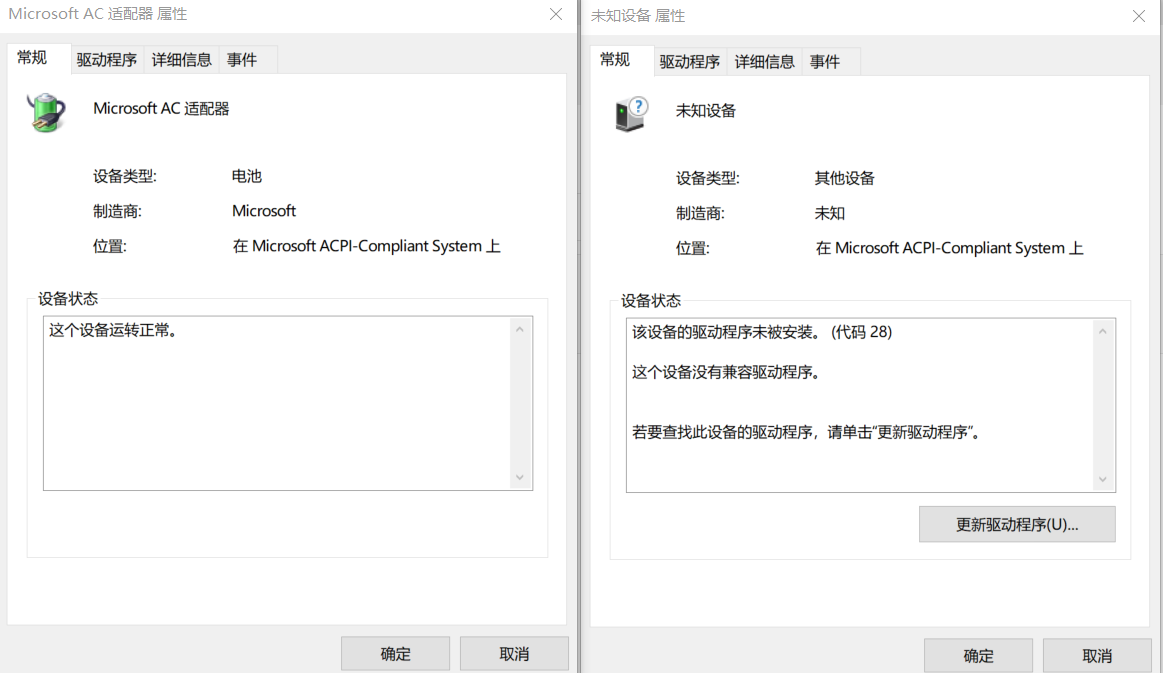1163x673 pixels.
Task: Confirm with 确定 in Microsoft AC 适配器 window
Action: [x=395, y=654]
